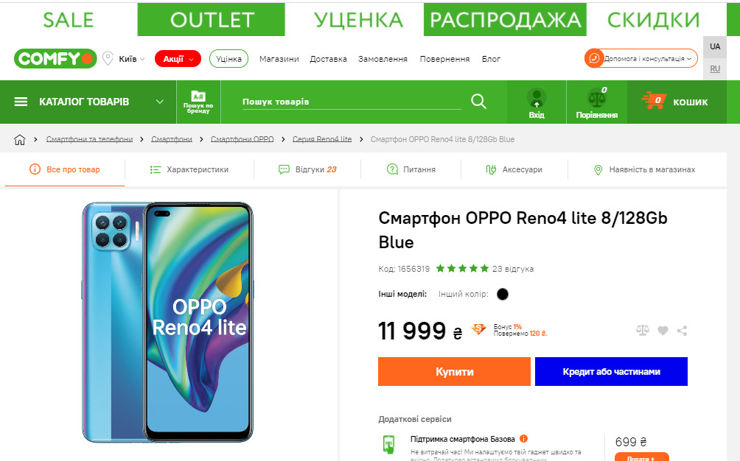Click the share icon near price
The height and width of the screenshot is (461, 740).
(x=682, y=331)
